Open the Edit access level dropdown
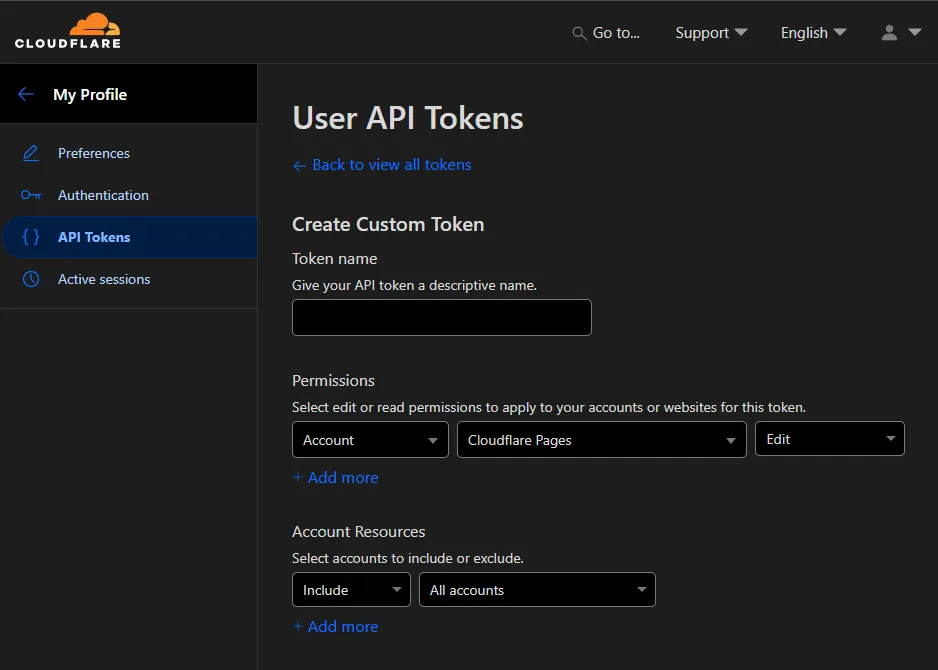 coord(829,439)
